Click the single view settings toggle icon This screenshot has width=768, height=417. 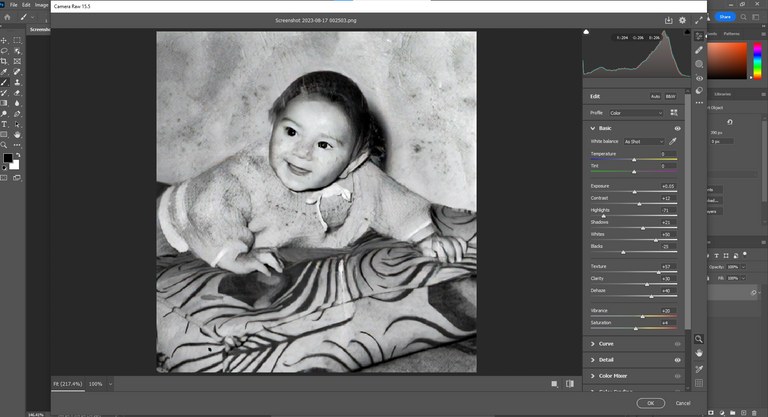click(x=554, y=384)
